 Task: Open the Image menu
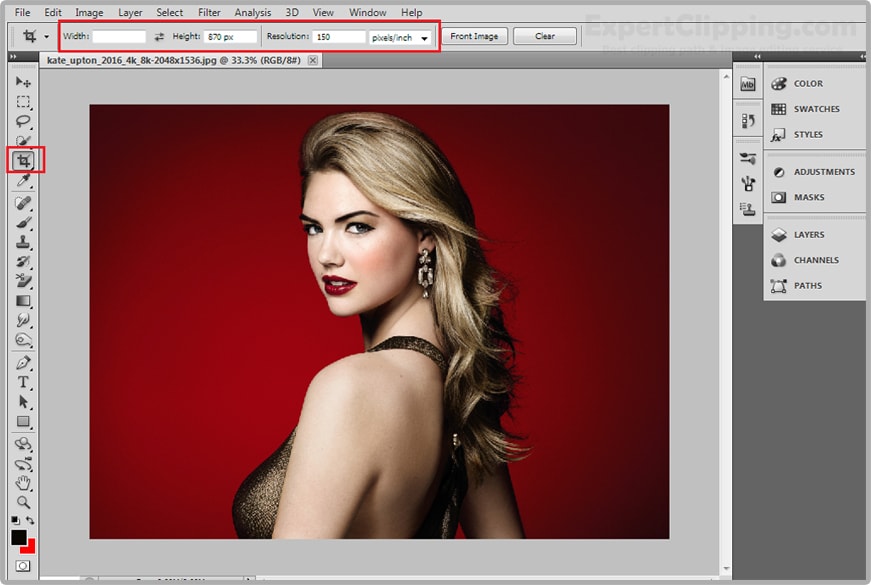89,13
